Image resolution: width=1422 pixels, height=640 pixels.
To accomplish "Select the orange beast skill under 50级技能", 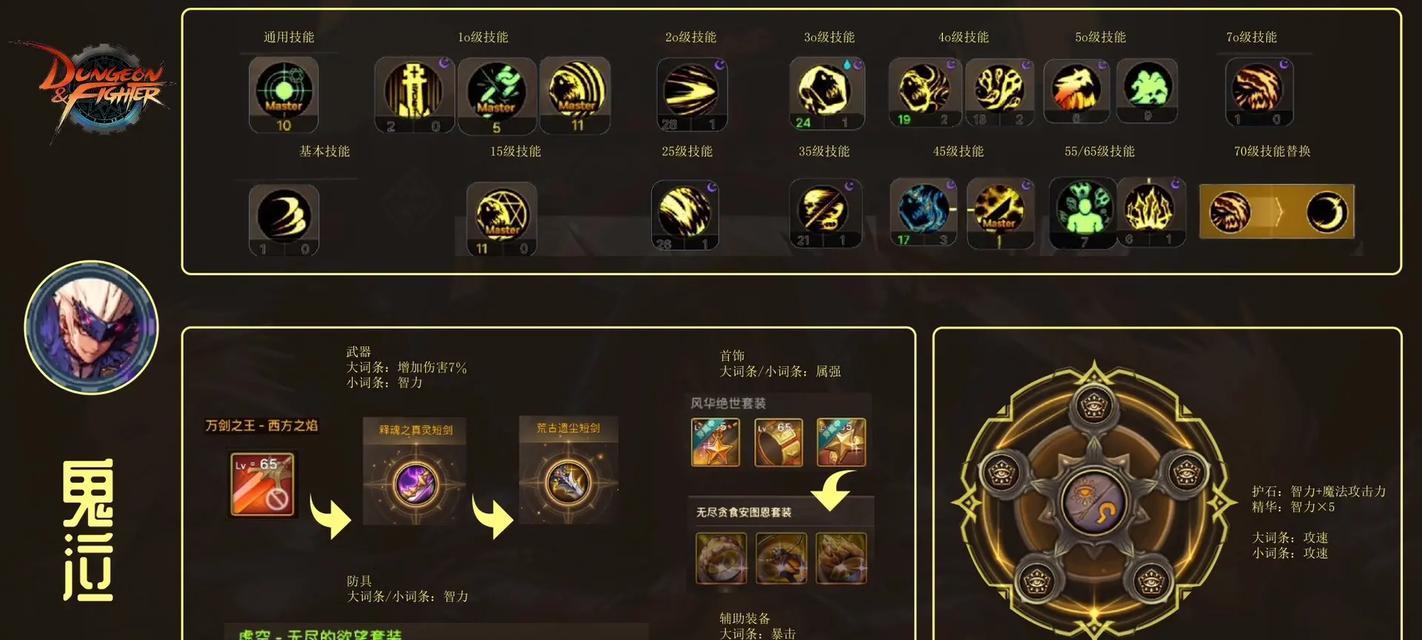I will 1076,91.
